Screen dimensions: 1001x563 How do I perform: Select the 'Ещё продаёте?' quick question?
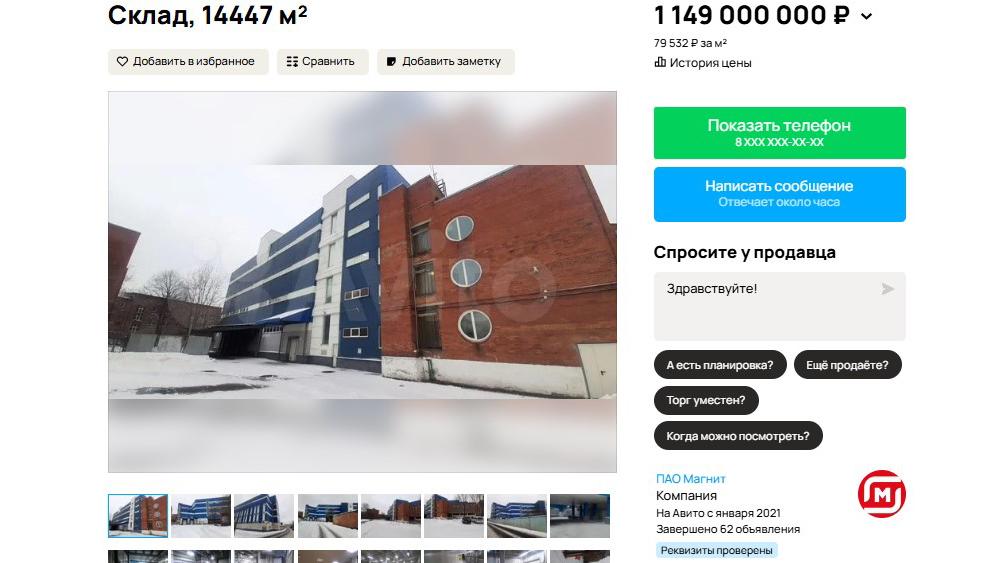[847, 365]
